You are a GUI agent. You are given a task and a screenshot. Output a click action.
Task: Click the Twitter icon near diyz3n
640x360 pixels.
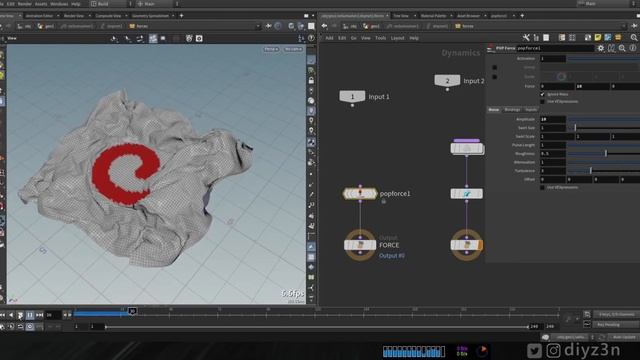click(x=534, y=350)
